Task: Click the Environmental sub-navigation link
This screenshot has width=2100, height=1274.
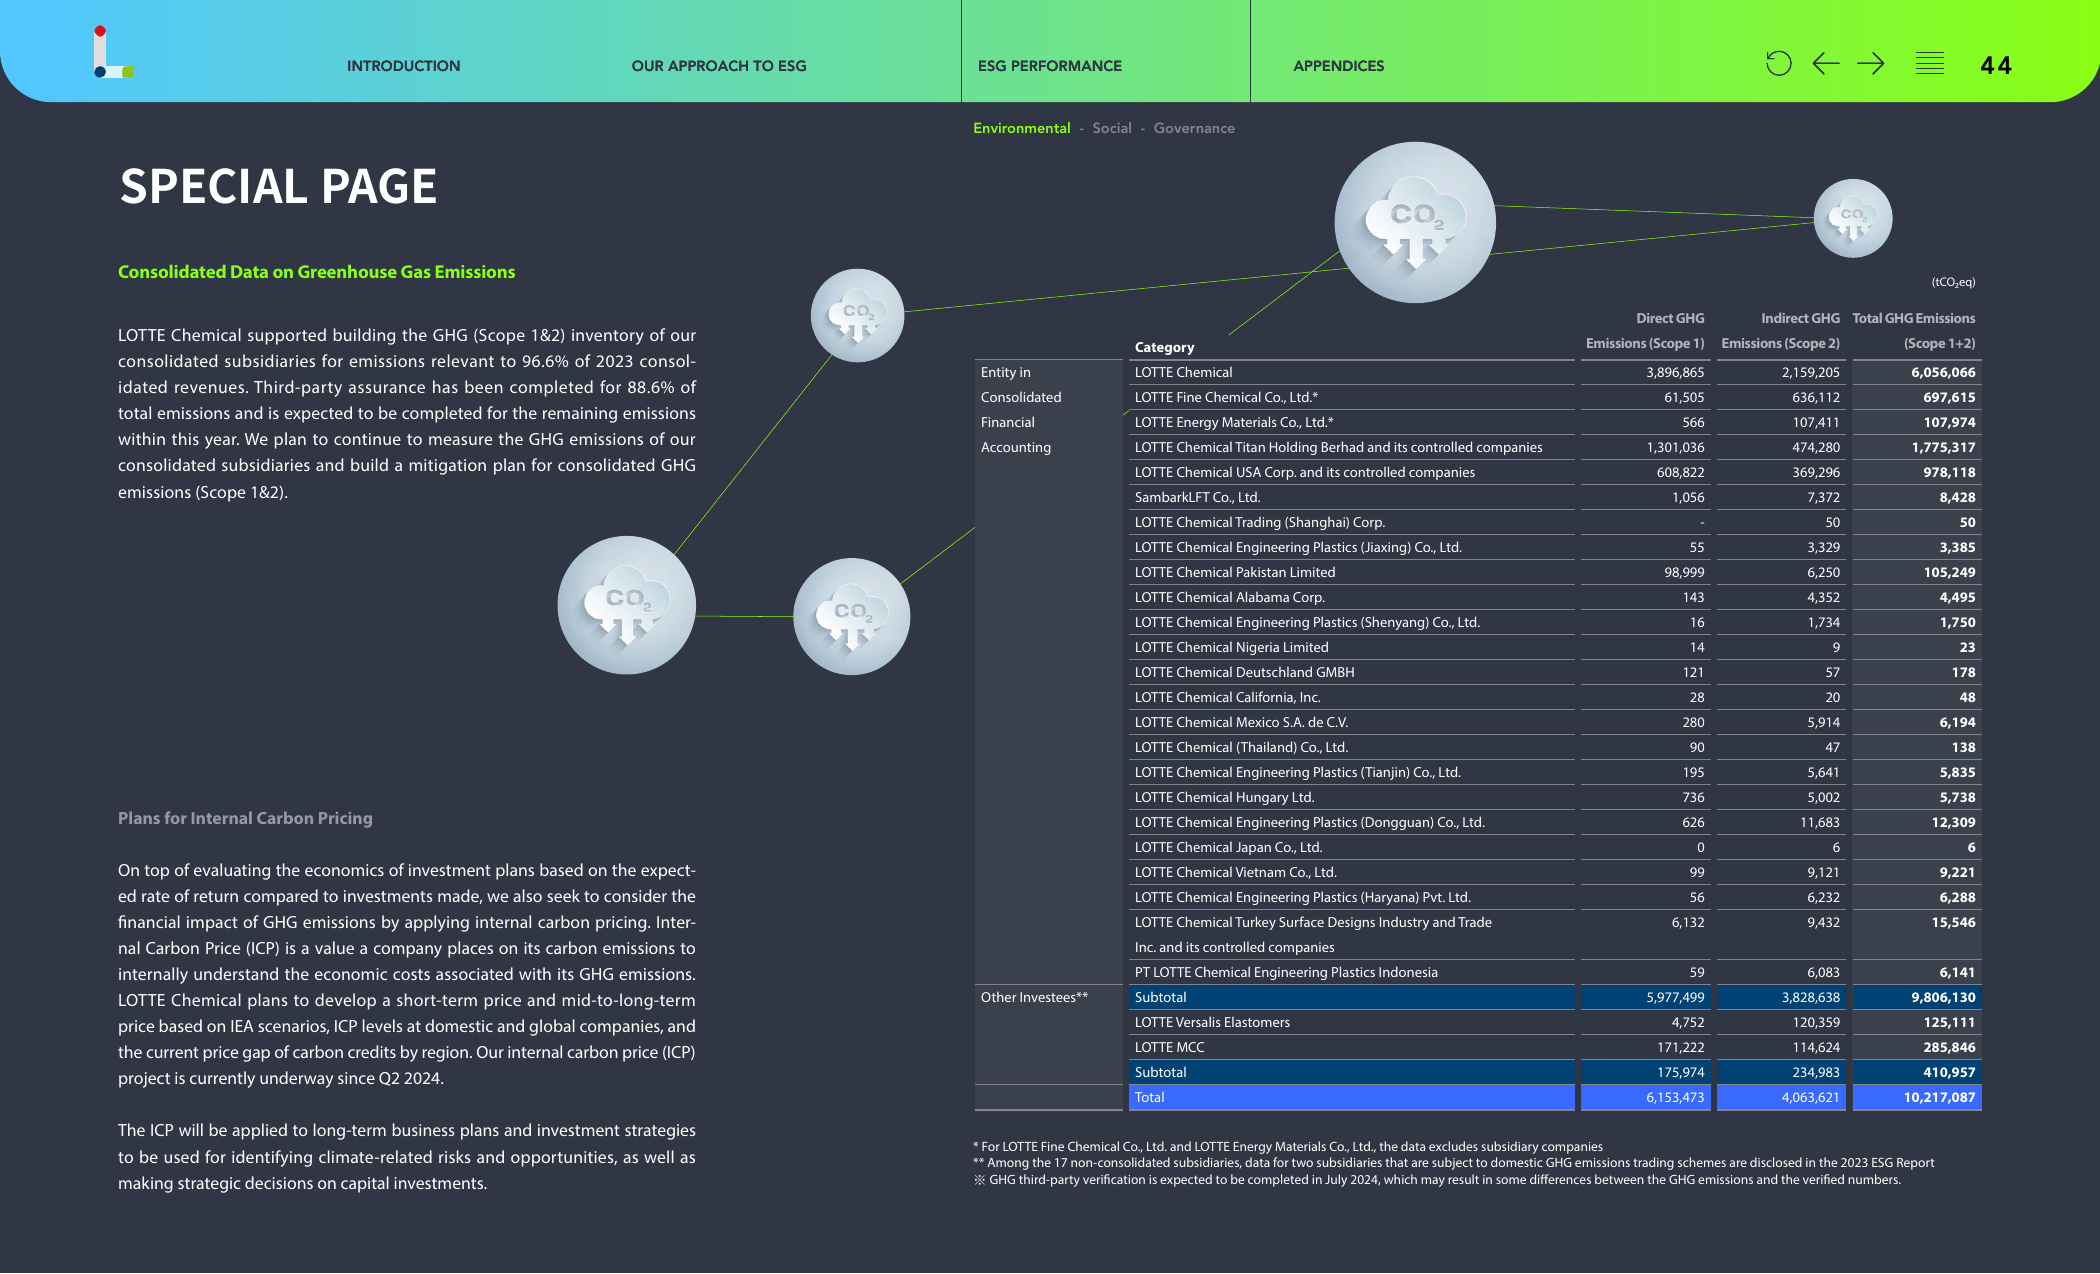Action: [x=1021, y=128]
